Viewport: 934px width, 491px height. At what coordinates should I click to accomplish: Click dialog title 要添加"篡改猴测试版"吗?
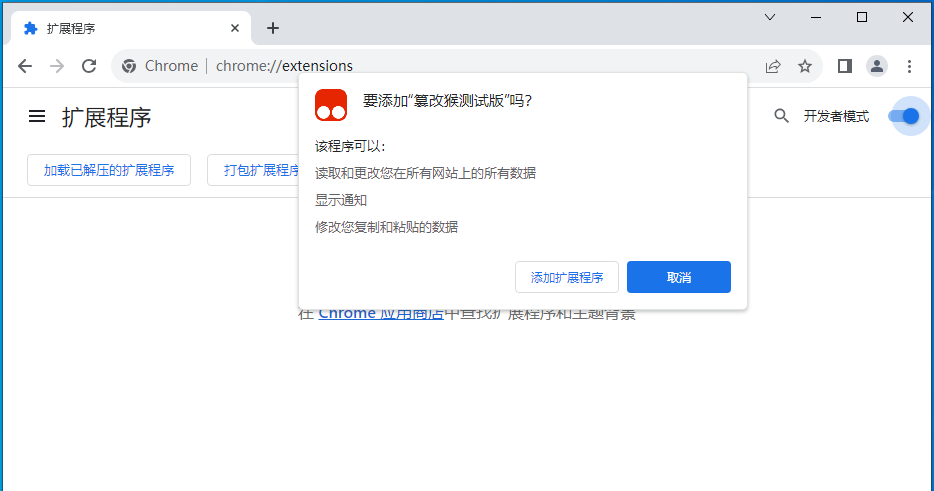[447, 101]
